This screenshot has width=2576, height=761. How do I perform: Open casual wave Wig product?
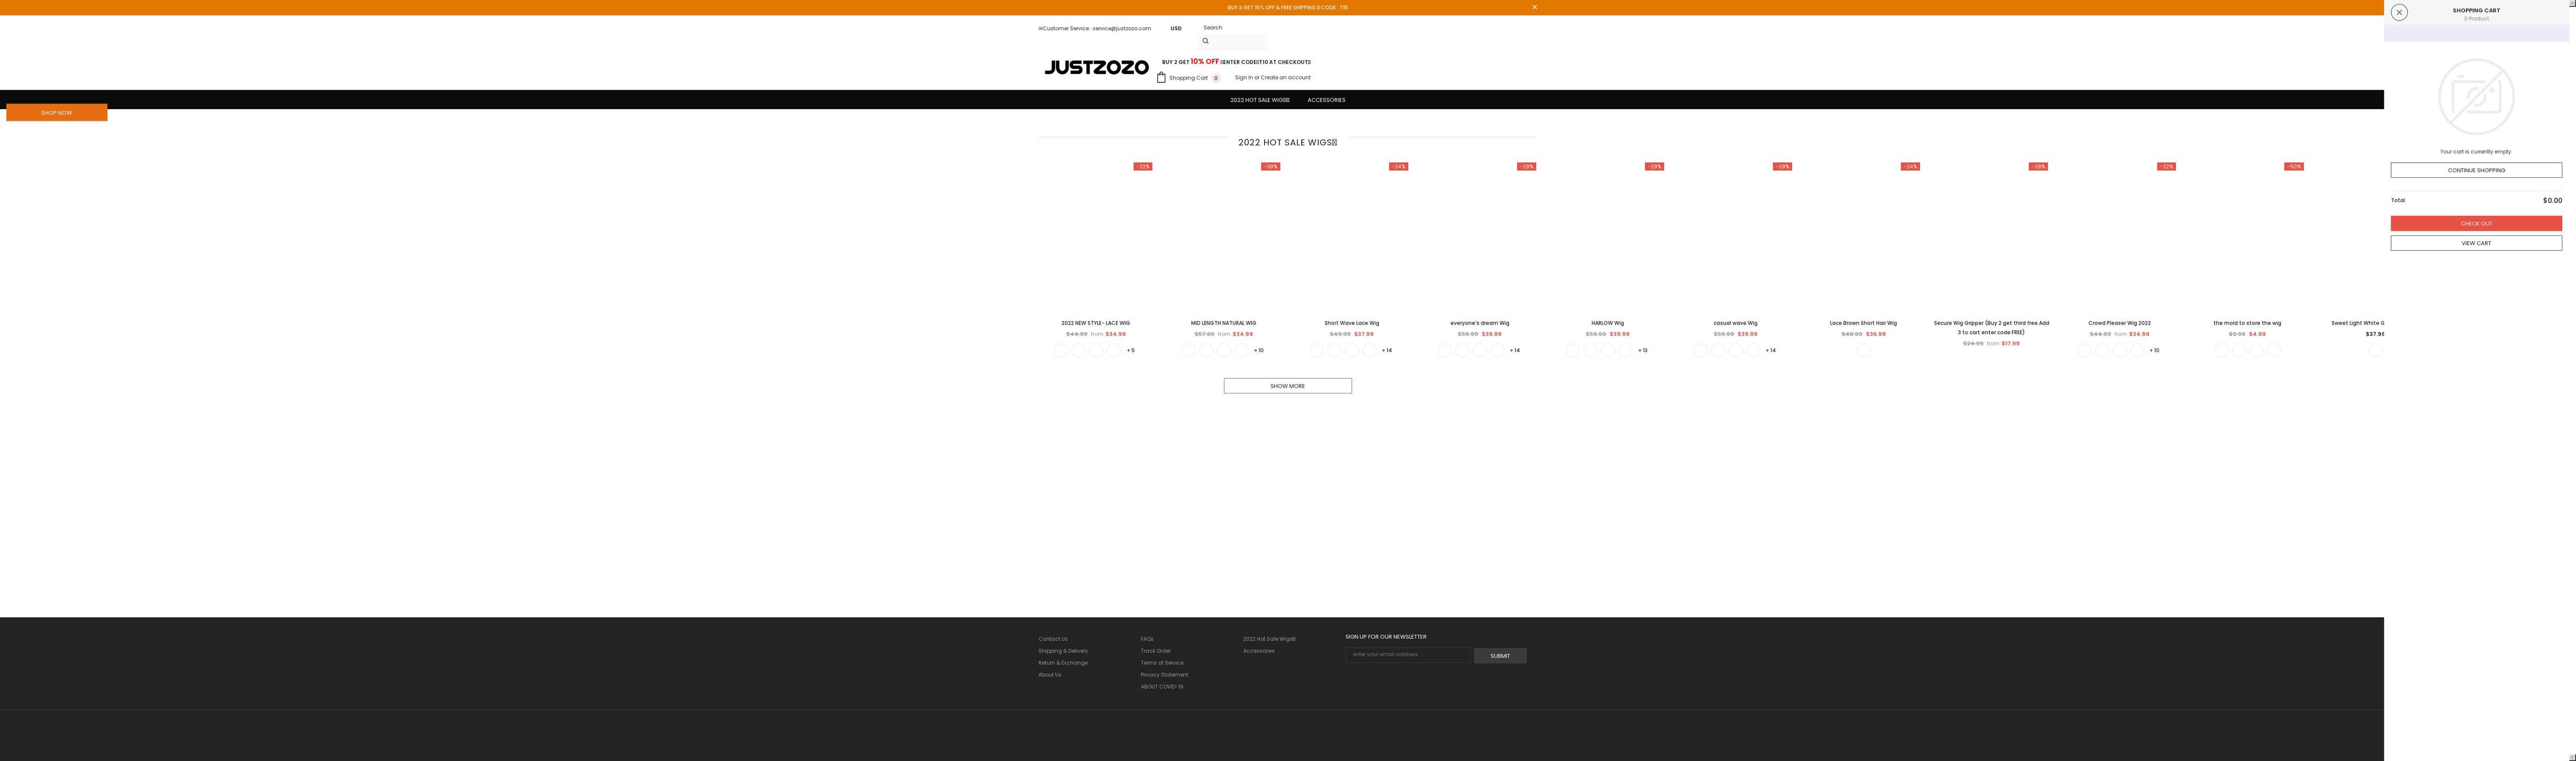click(1735, 323)
